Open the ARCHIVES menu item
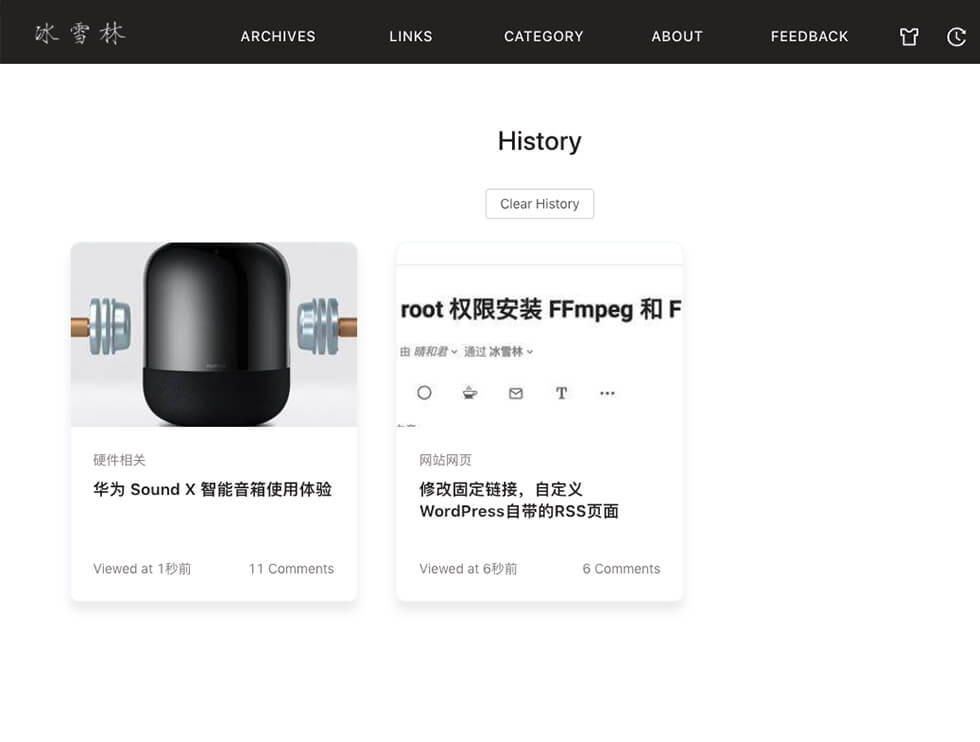This screenshot has width=980, height=742. click(278, 36)
